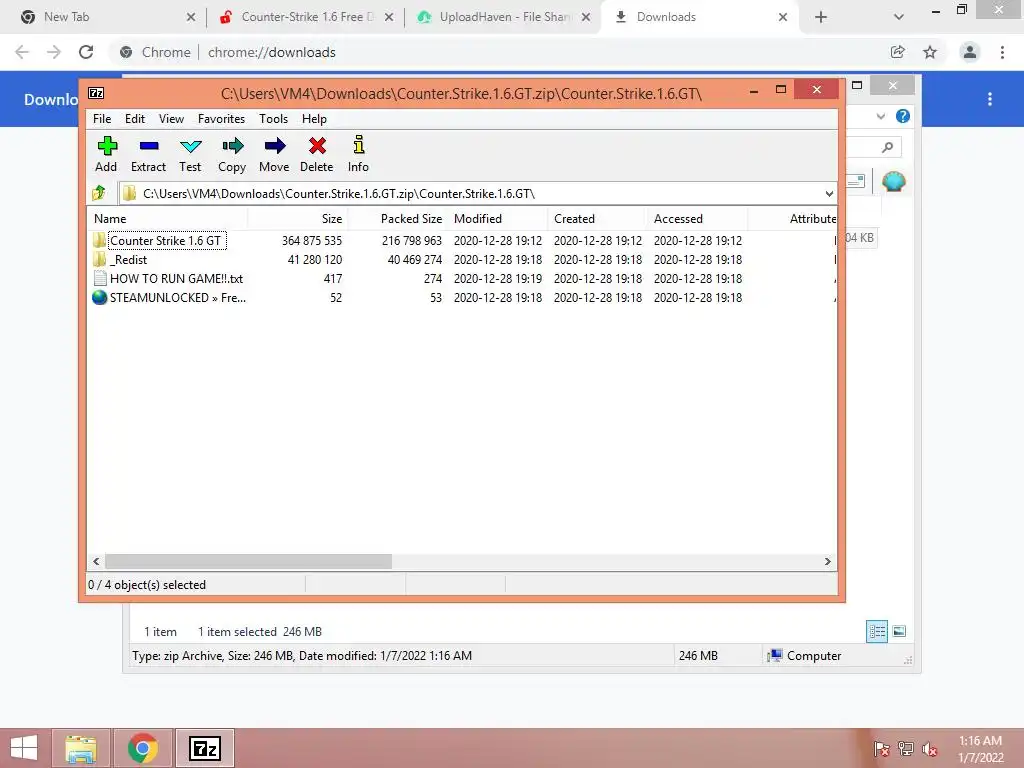Close the Downloads tab
Viewport: 1024px width, 768px height.
(x=783, y=17)
